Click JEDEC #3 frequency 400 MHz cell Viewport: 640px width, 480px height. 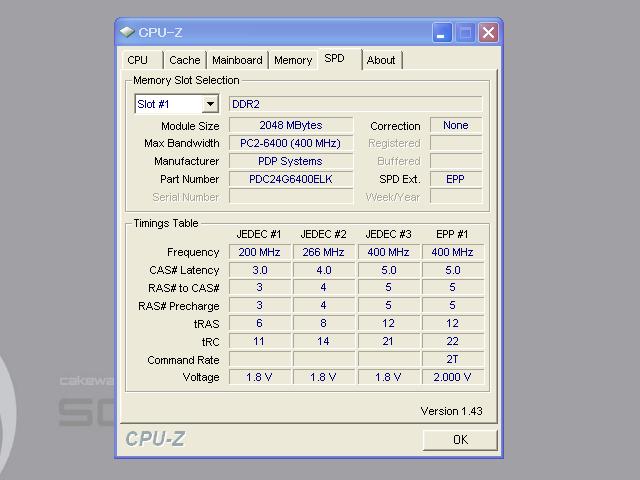(x=389, y=252)
